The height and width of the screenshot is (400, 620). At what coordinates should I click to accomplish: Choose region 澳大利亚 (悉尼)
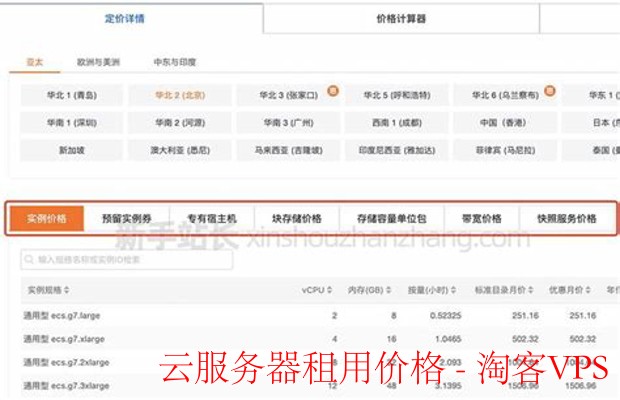coord(180,150)
